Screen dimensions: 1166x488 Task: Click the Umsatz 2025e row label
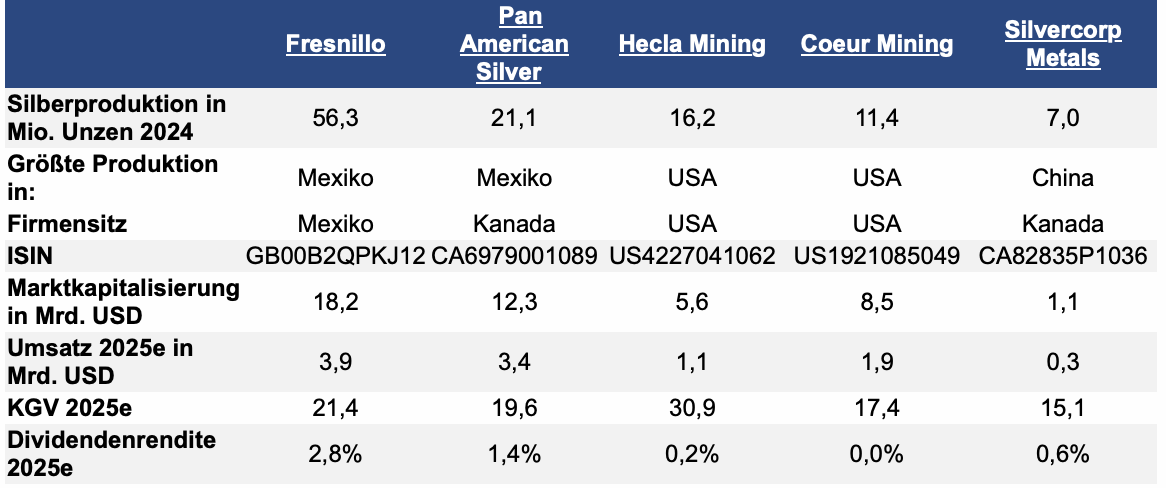(x=100, y=362)
